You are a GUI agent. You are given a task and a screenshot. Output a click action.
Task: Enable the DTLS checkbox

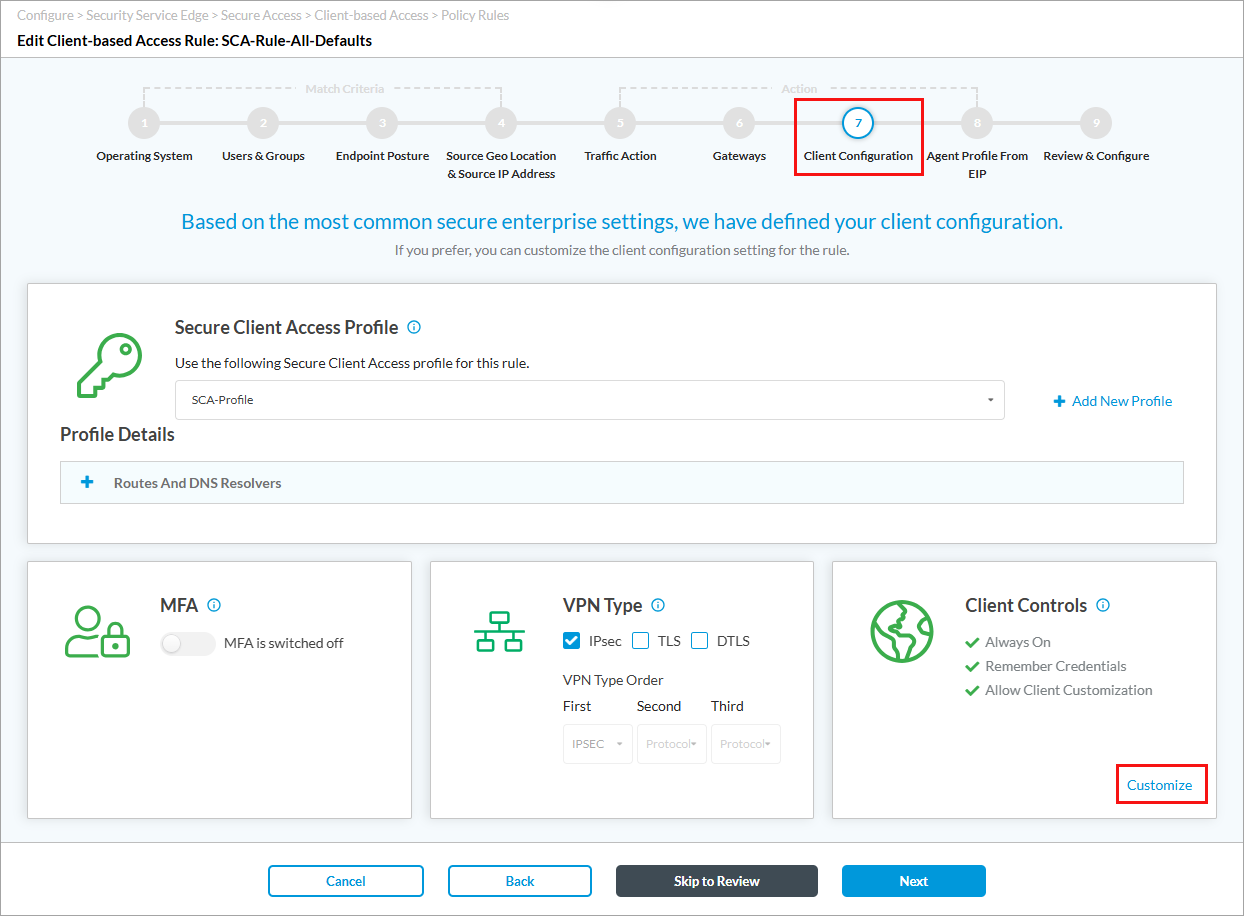coord(700,641)
